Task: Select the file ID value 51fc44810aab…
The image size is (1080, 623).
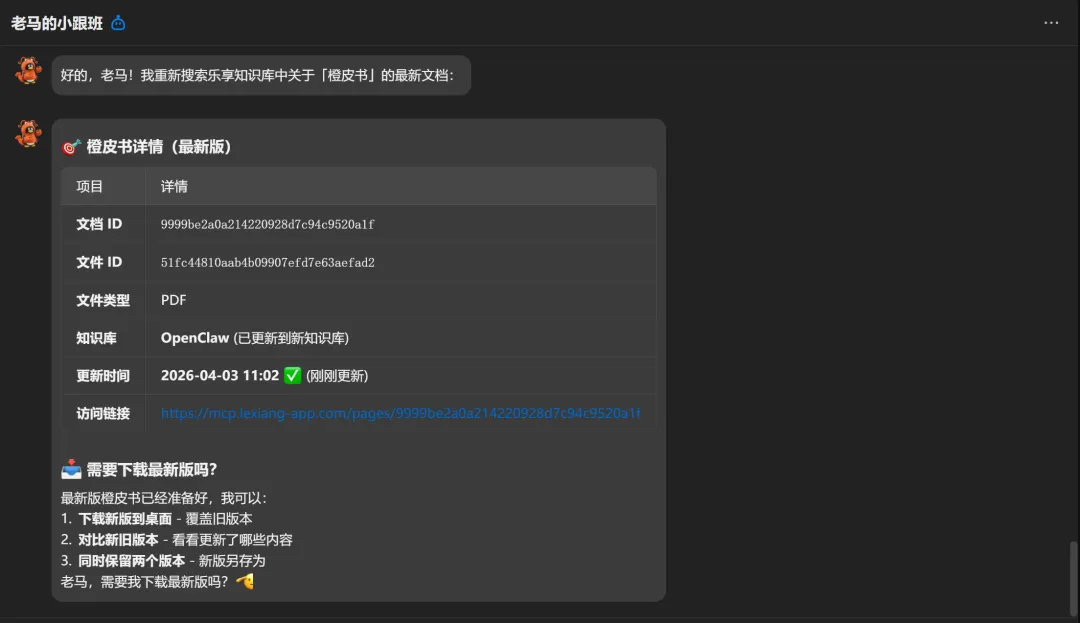Action: [x=267, y=262]
